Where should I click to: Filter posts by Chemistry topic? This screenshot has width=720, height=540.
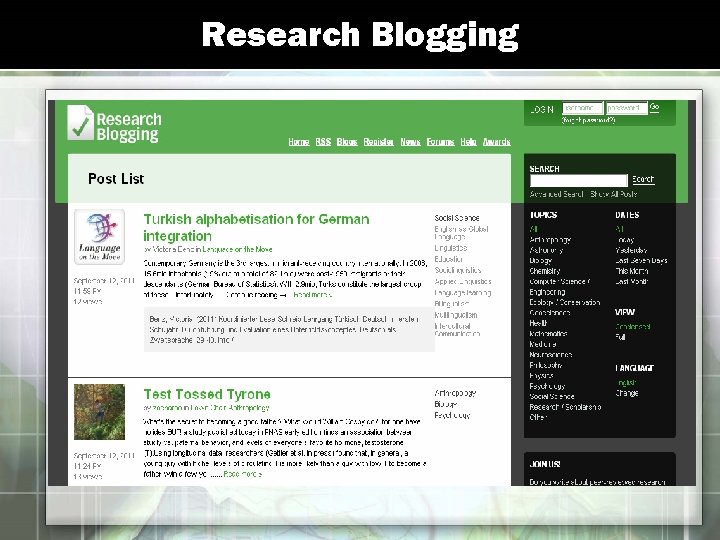(x=545, y=271)
